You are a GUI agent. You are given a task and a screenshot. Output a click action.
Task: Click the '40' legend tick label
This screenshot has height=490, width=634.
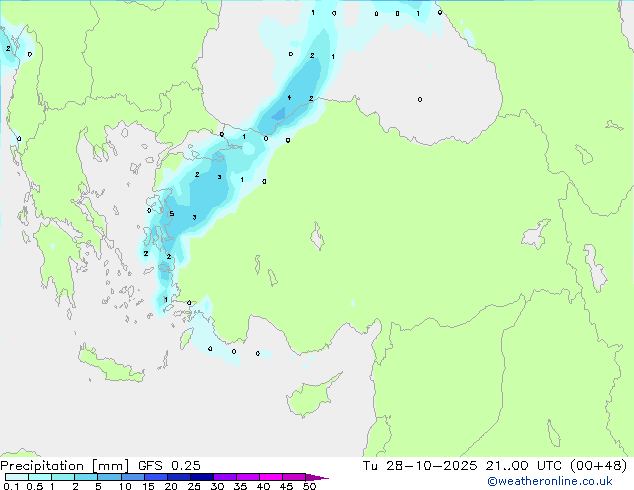pos(263,486)
